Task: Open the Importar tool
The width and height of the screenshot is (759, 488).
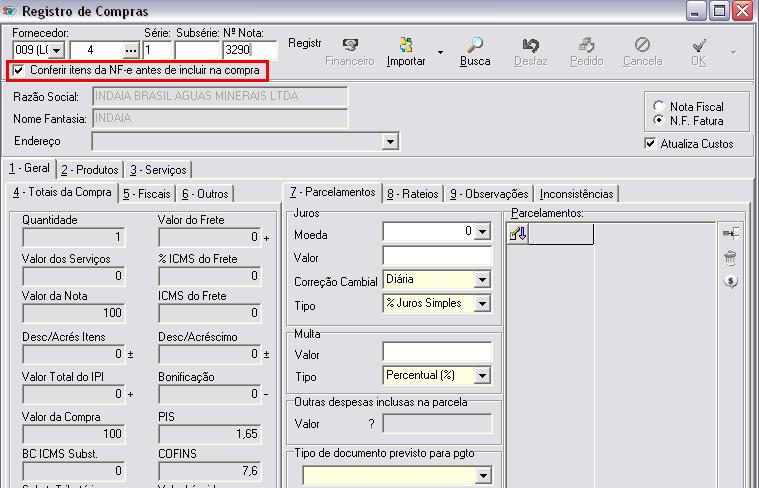Action: pos(406,47)
